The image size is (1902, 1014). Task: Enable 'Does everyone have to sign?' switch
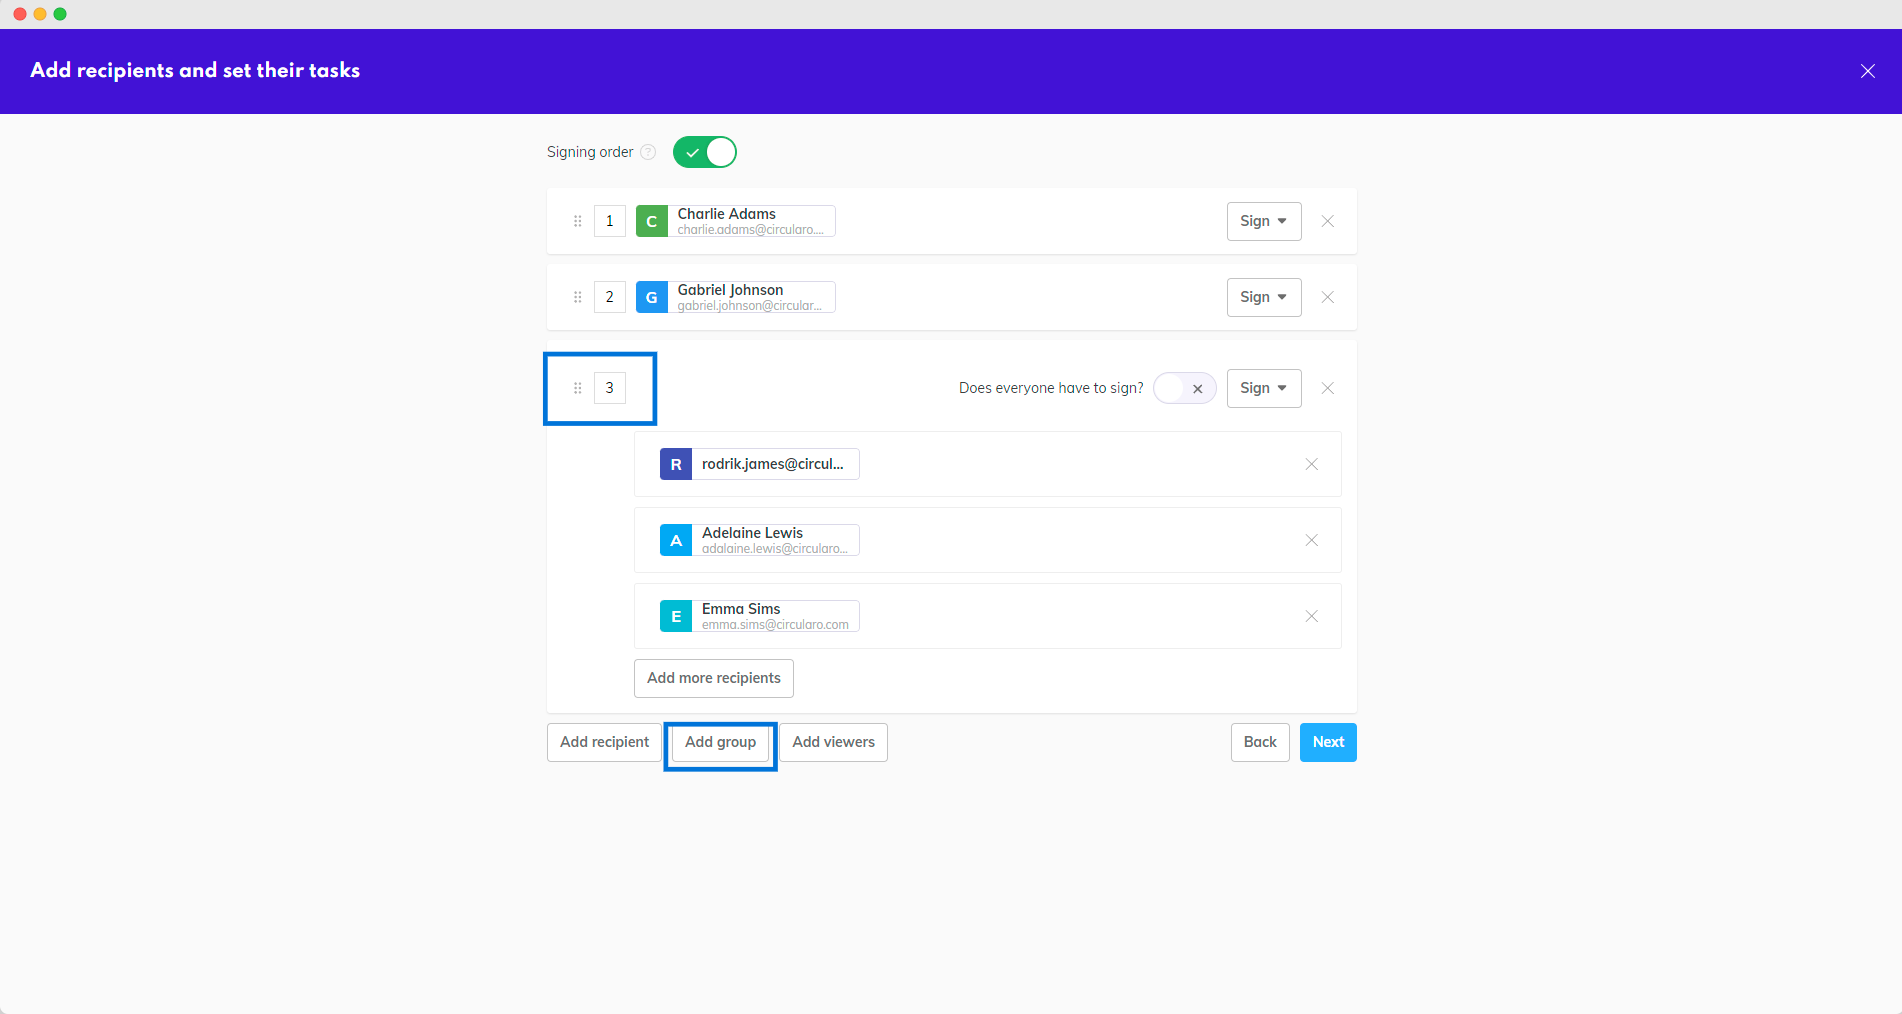tap(1184, 388)
